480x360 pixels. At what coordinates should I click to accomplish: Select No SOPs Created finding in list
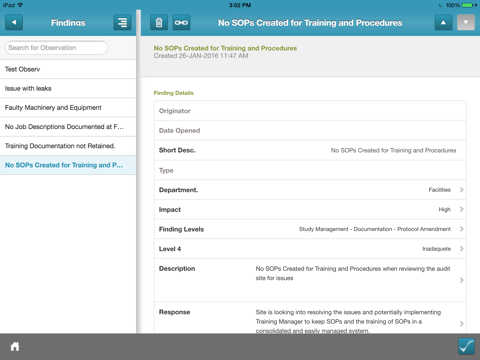tap(68, 165)
